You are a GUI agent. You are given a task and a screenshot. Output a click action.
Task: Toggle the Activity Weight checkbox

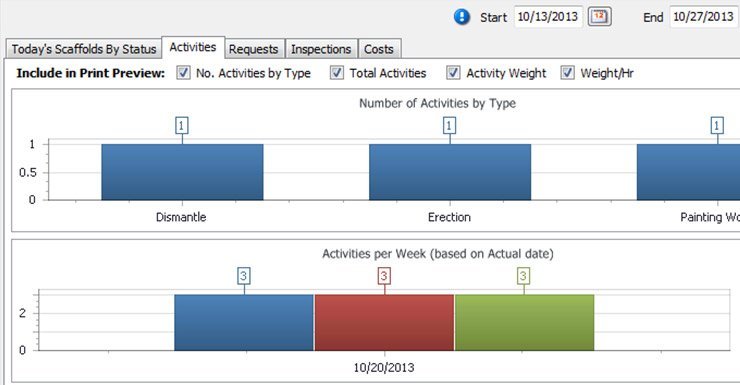[453, 73]
